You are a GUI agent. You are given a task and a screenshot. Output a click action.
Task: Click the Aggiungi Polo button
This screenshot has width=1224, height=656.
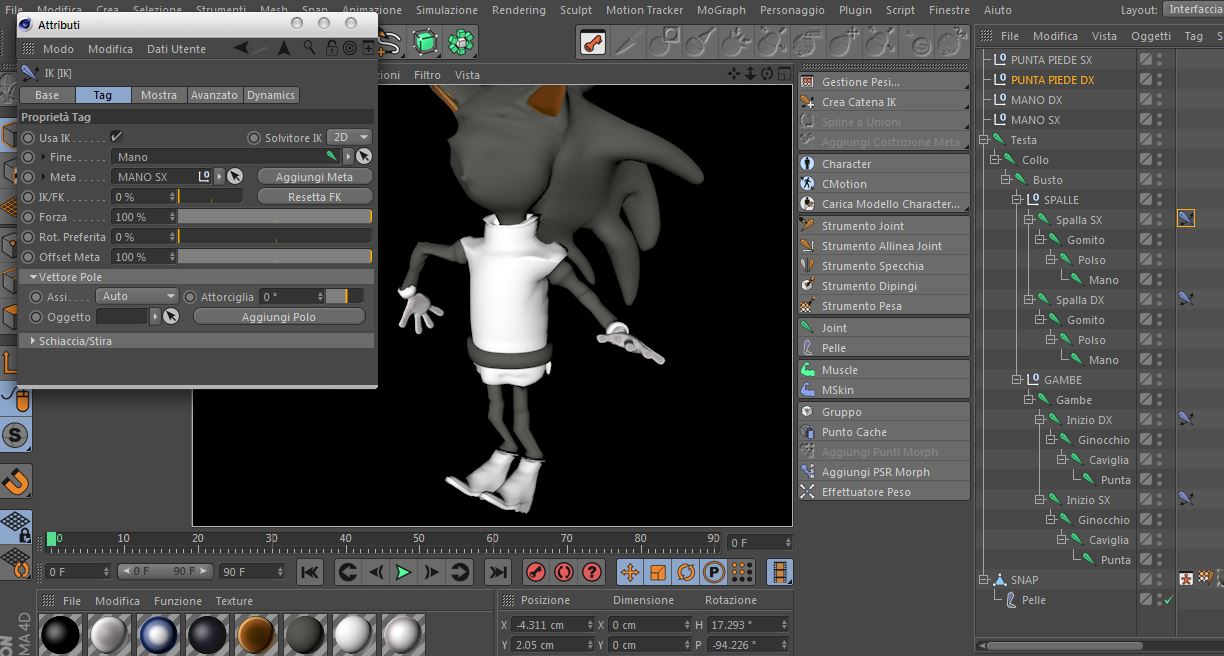(278, 317)
